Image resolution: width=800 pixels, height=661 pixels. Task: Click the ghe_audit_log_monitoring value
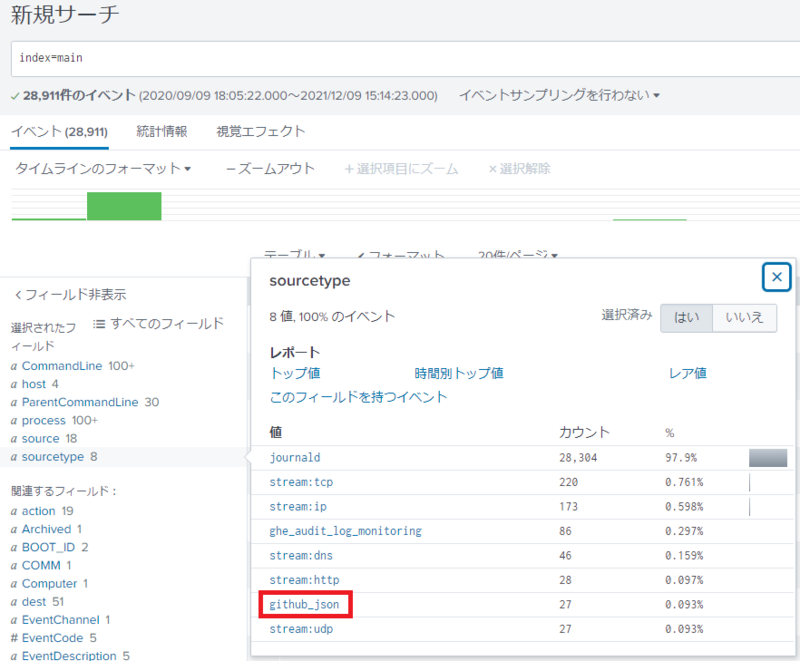(345, 531)
